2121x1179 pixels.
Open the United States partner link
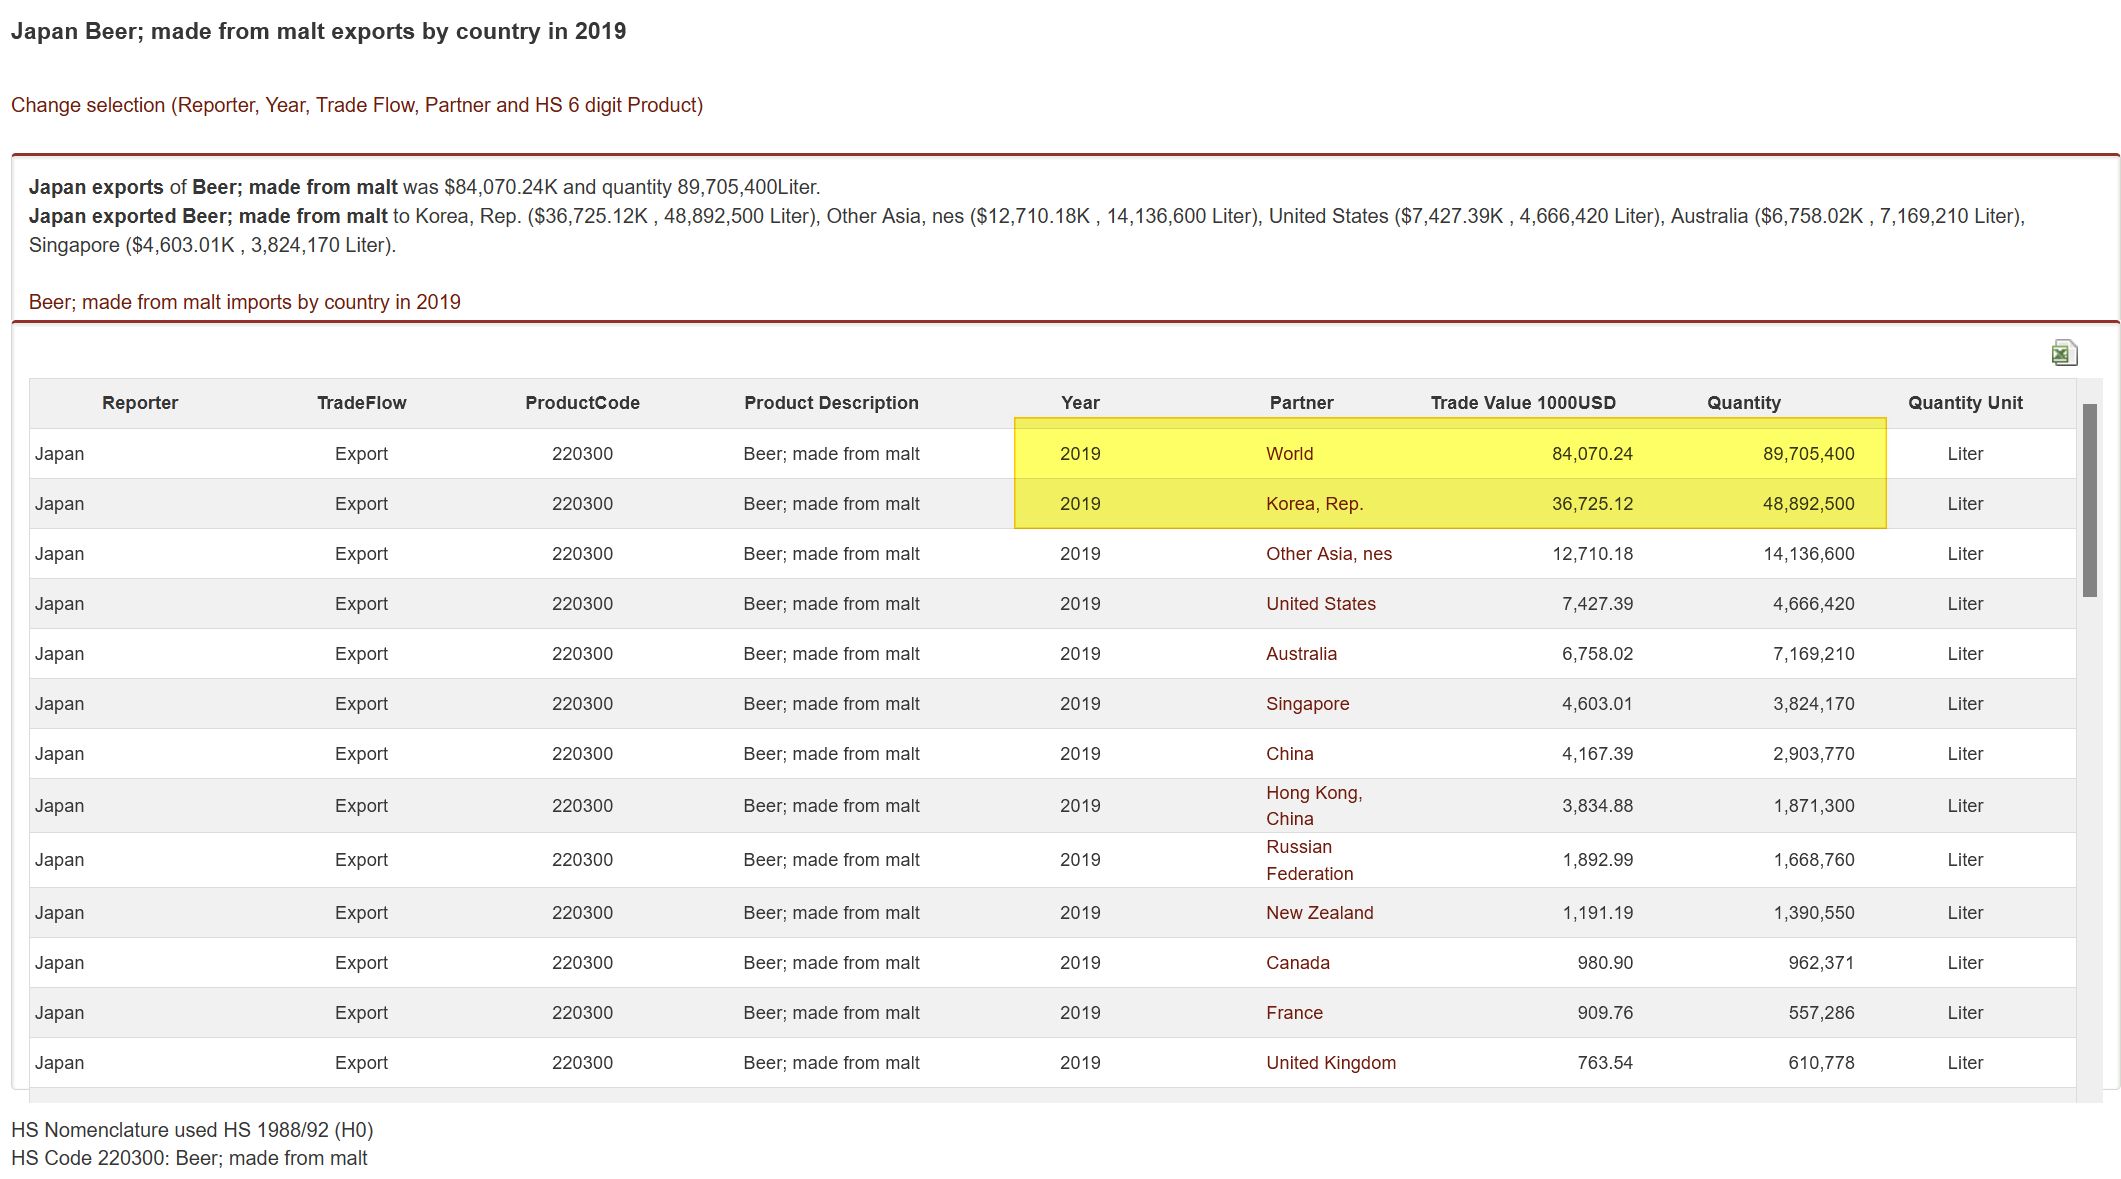pos(1320,604)
